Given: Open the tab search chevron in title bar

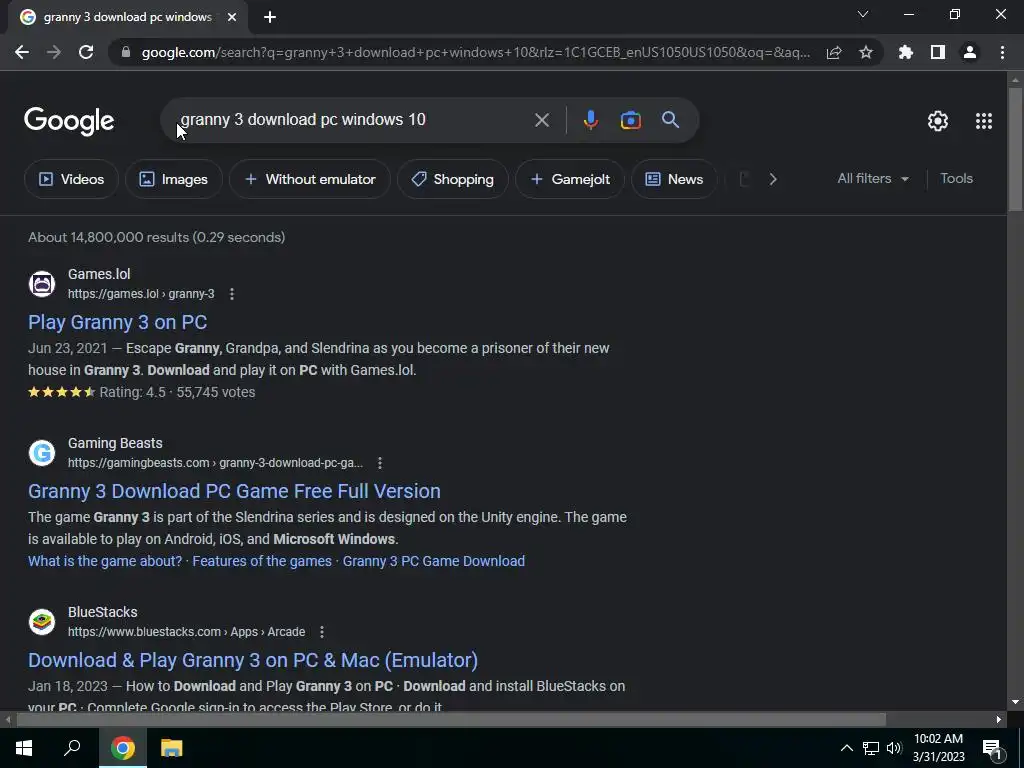Looking at the screenshot, I should (x=863, y=14).
